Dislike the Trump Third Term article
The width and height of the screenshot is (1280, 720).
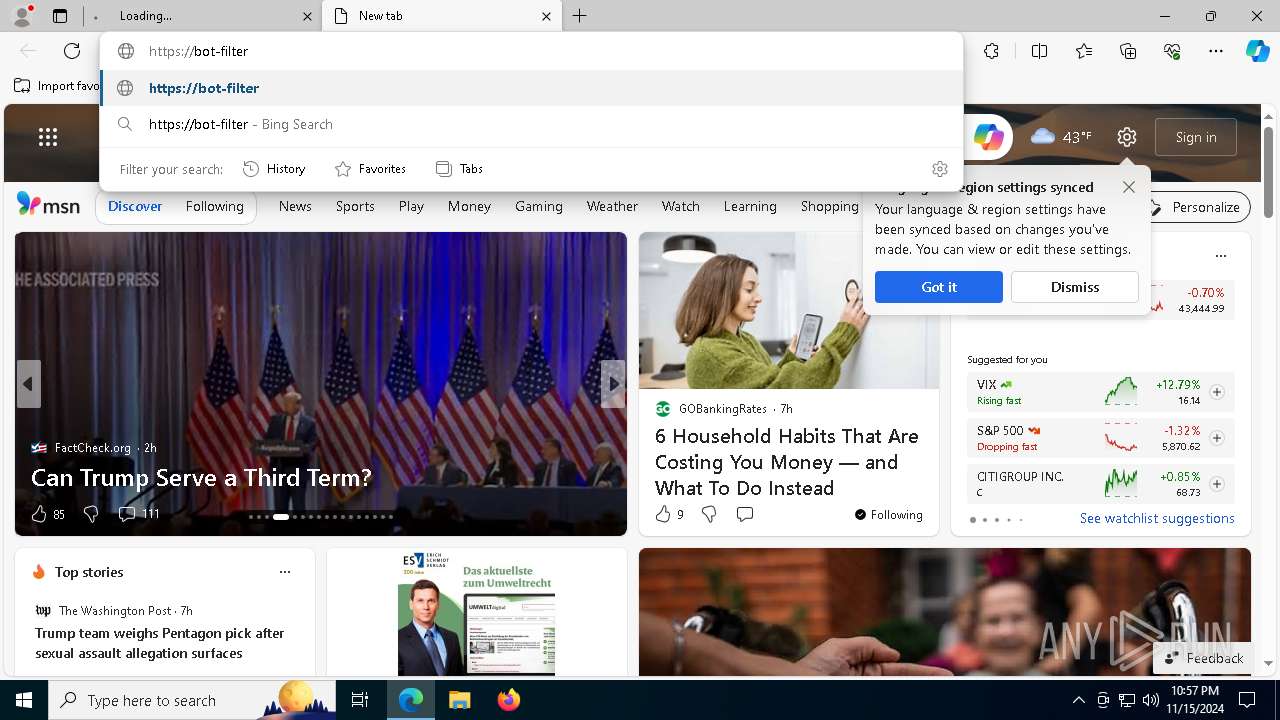(91, 514)
